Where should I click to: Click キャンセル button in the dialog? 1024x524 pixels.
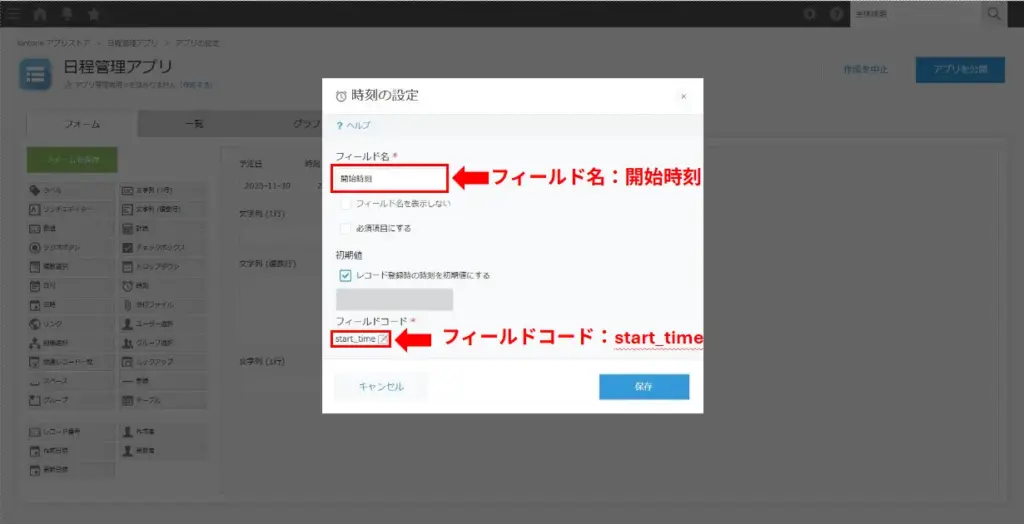pos(381,387)
